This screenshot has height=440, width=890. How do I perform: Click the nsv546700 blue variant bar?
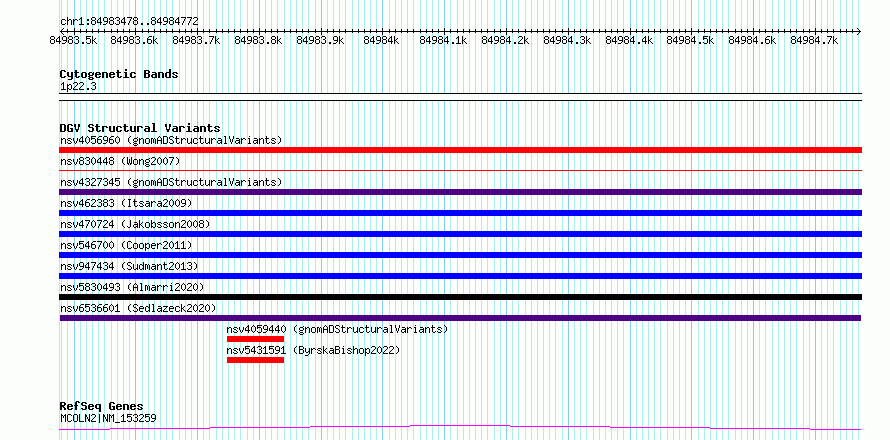click(x=460, y=255)
